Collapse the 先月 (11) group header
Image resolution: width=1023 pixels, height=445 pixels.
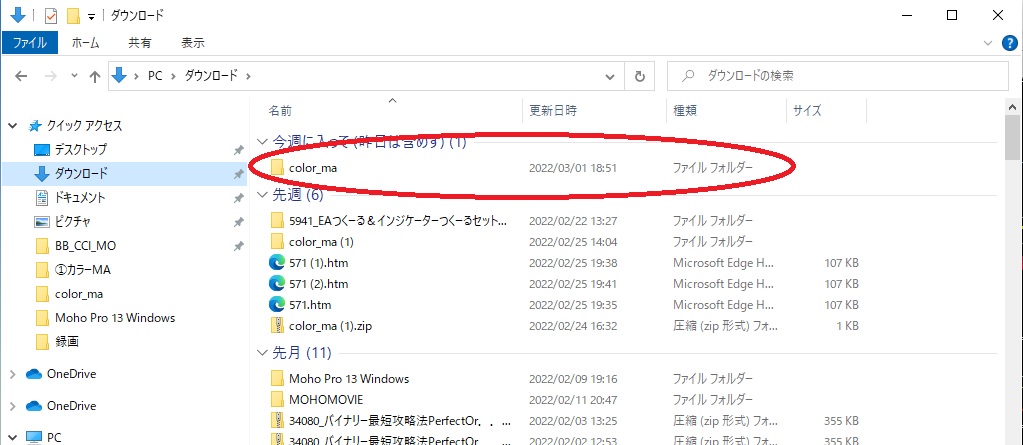coord(263,353)
